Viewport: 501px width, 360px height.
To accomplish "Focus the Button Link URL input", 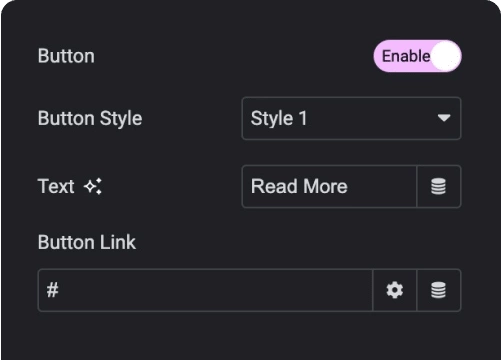I will tap(205, 290).
